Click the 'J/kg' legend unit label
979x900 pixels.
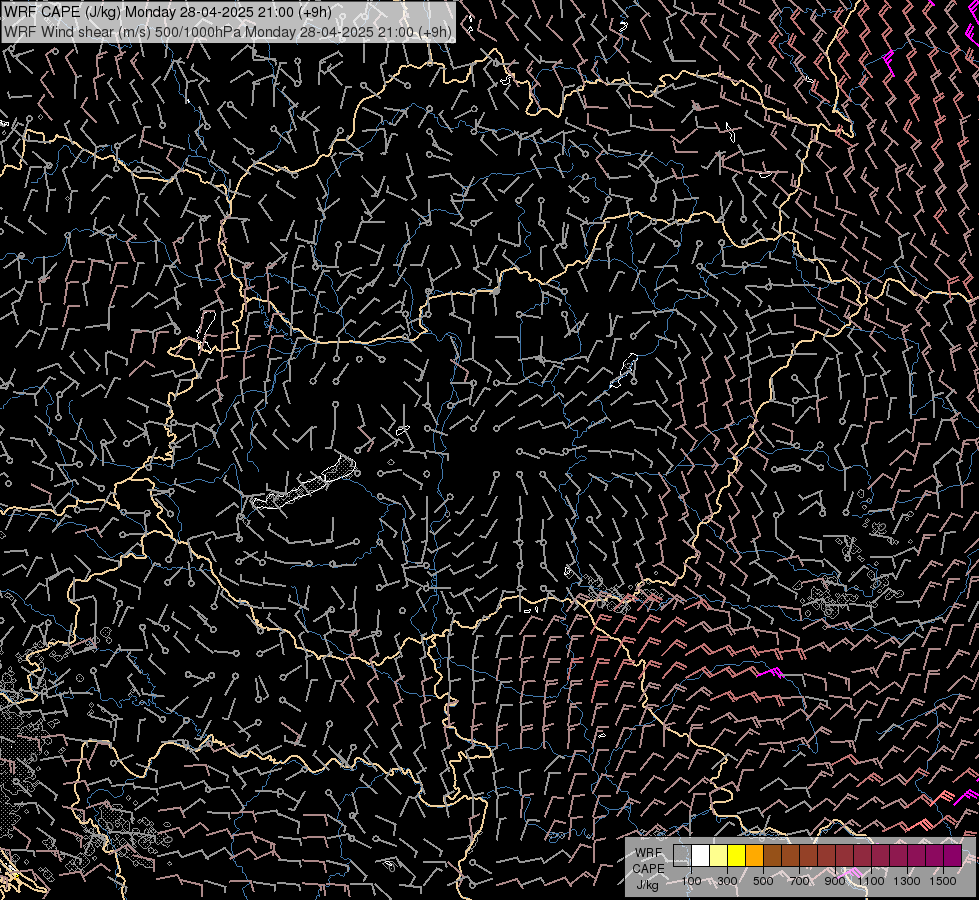pyautogui.click(x=647, y=884)
